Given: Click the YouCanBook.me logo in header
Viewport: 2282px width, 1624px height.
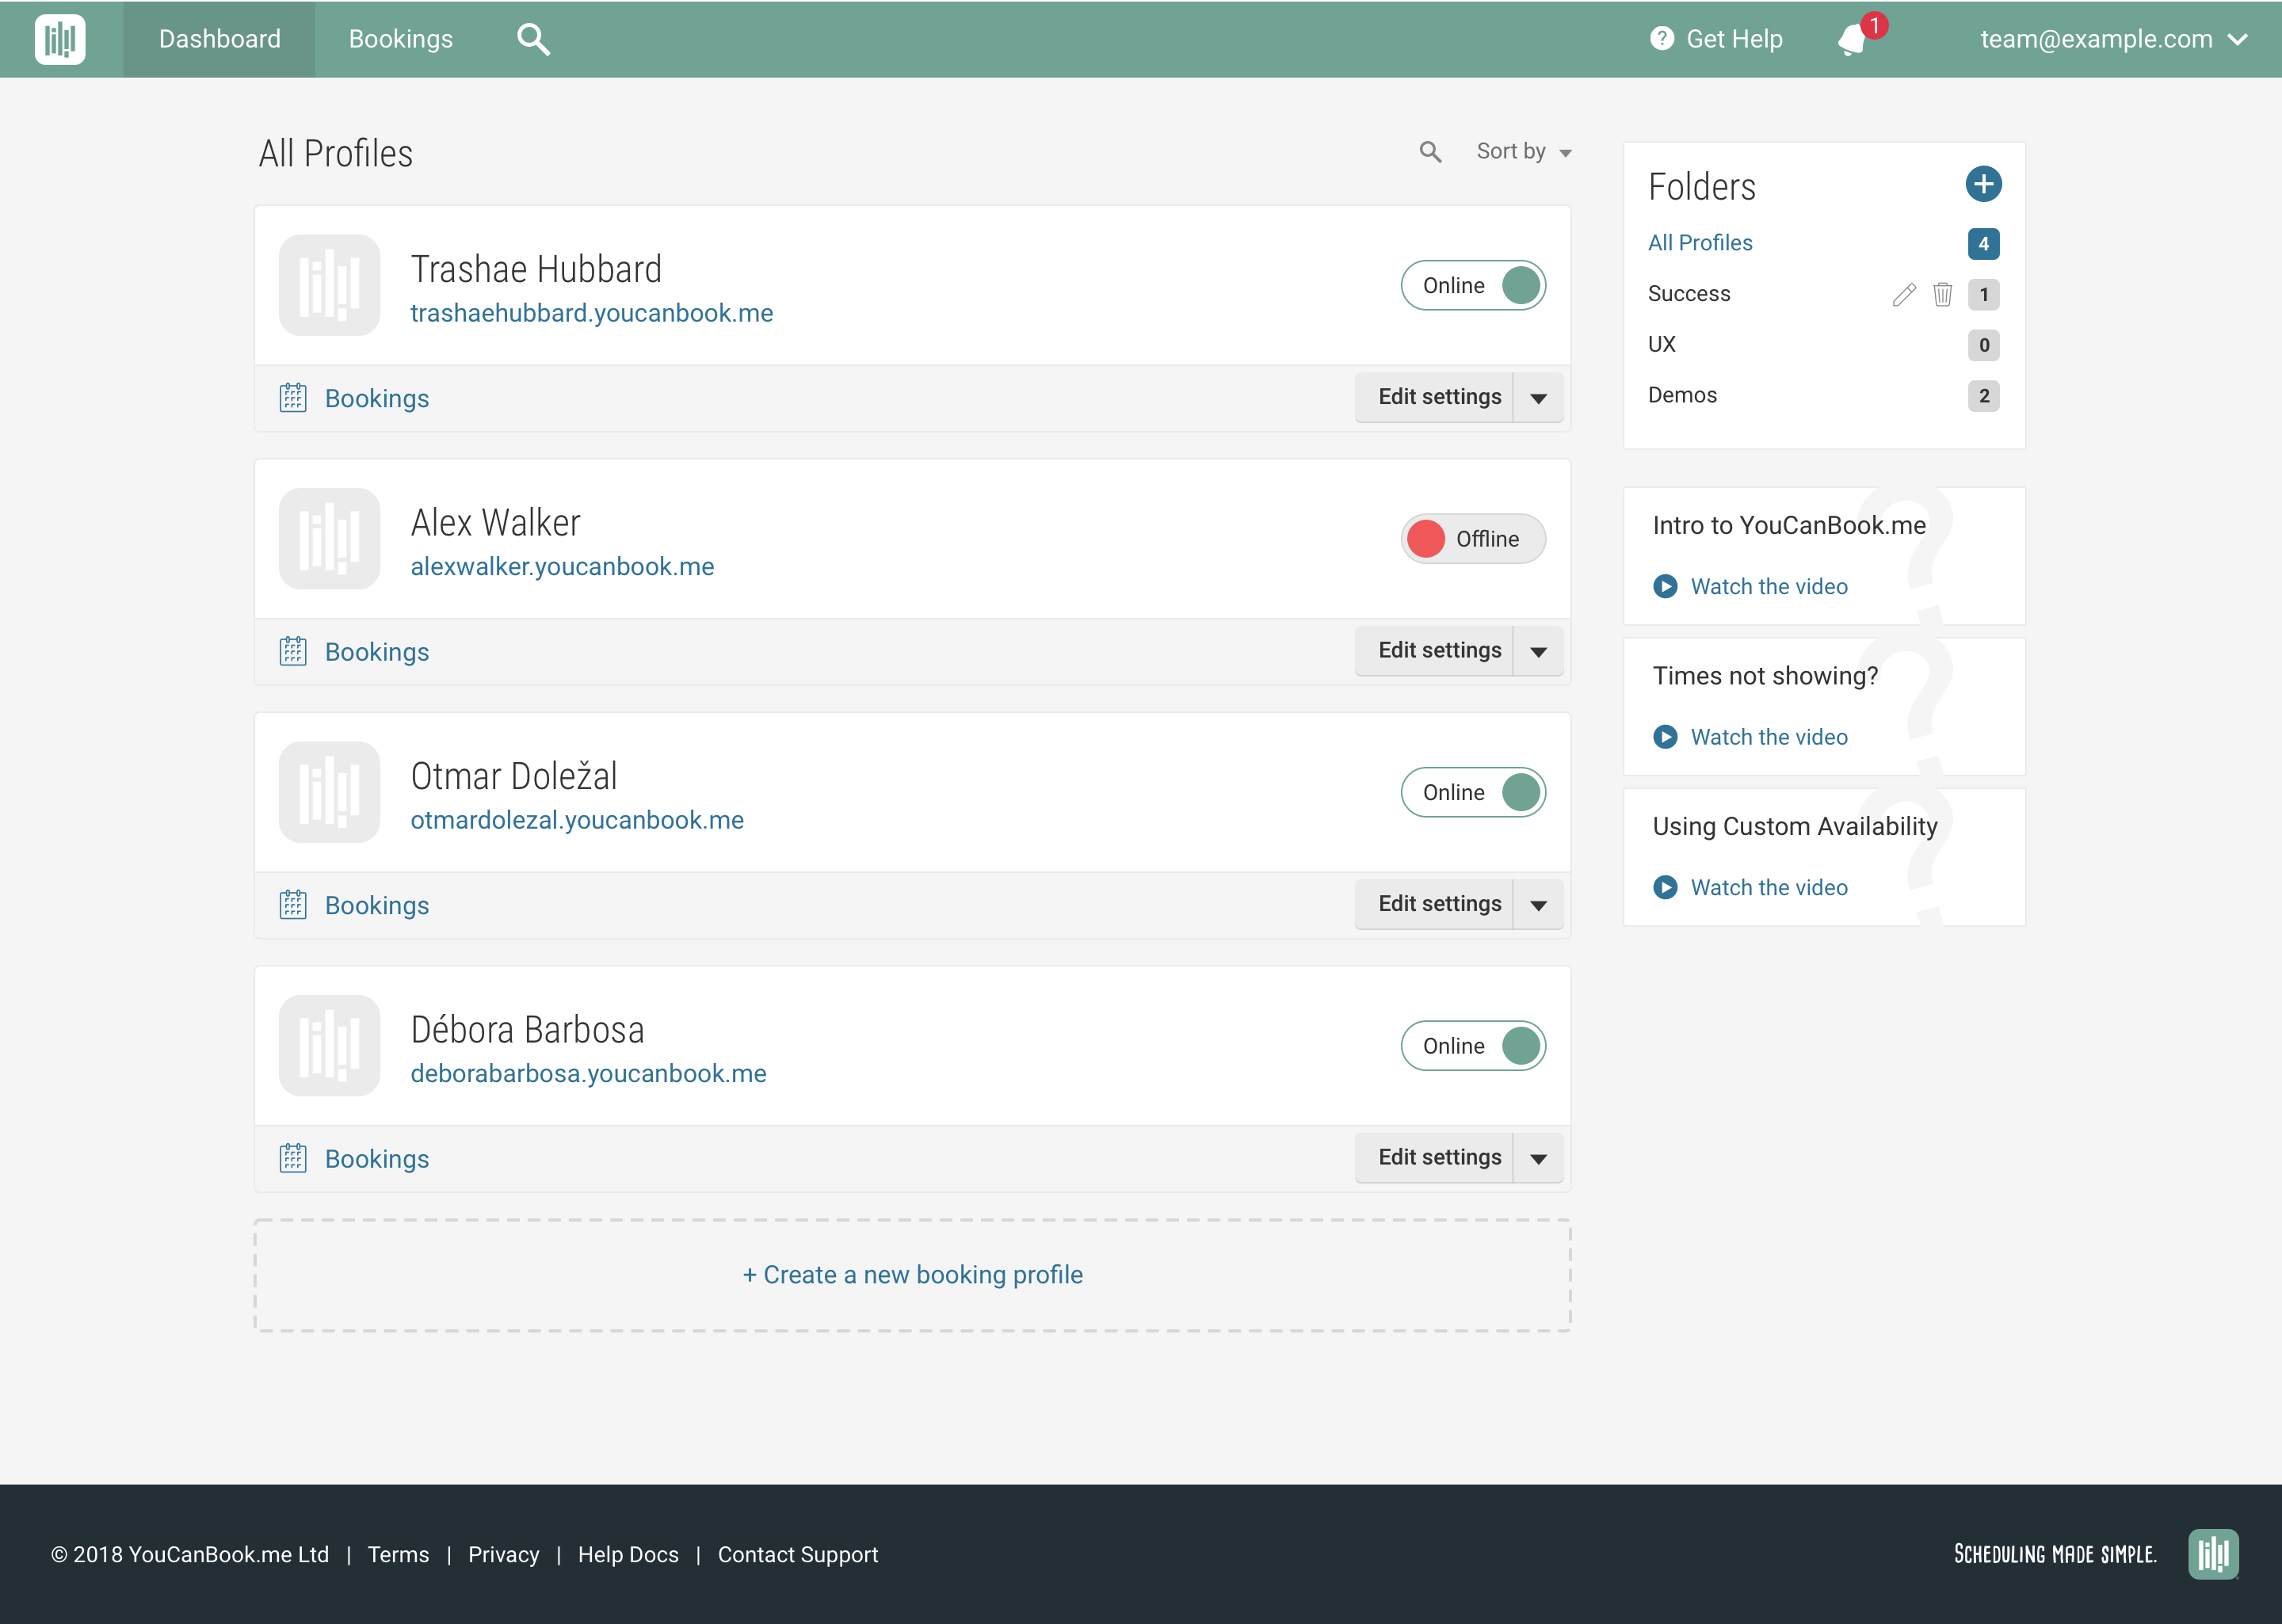Looking at the screenshot, I should point(60,39).
